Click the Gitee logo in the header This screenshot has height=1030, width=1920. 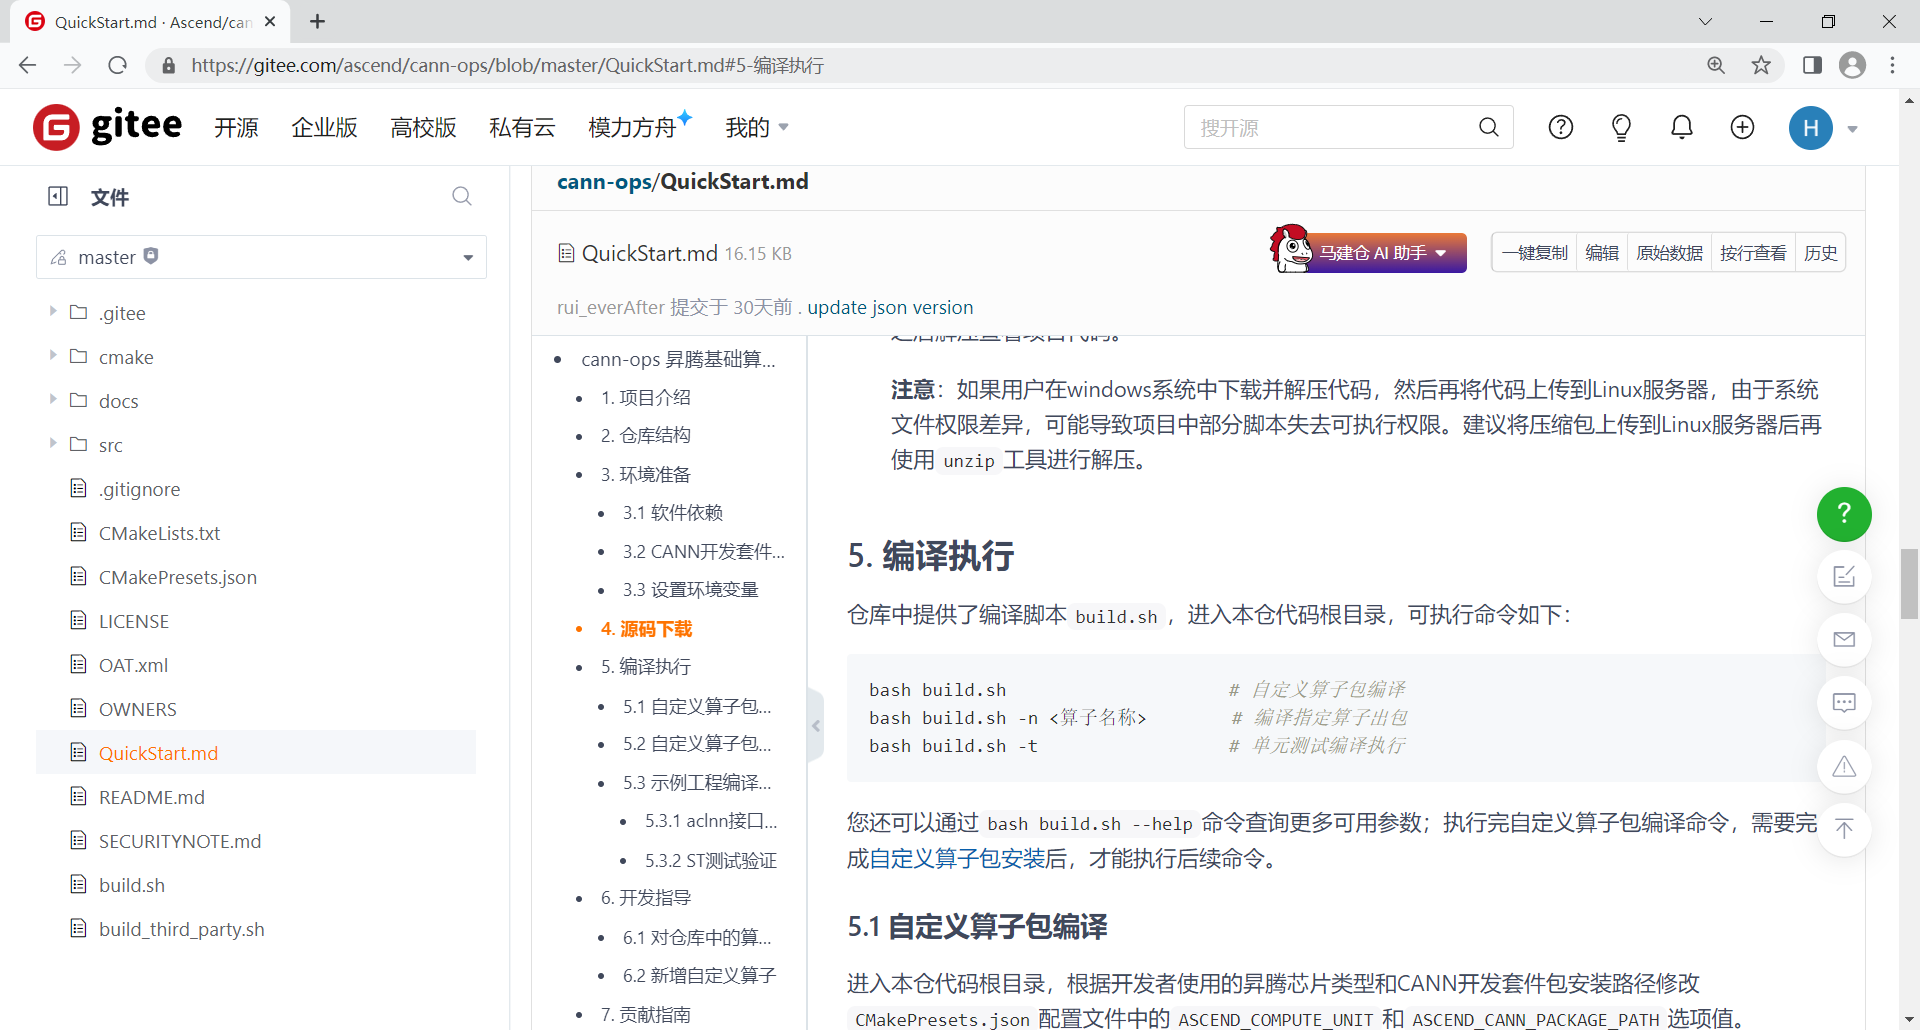pos(105,127)
